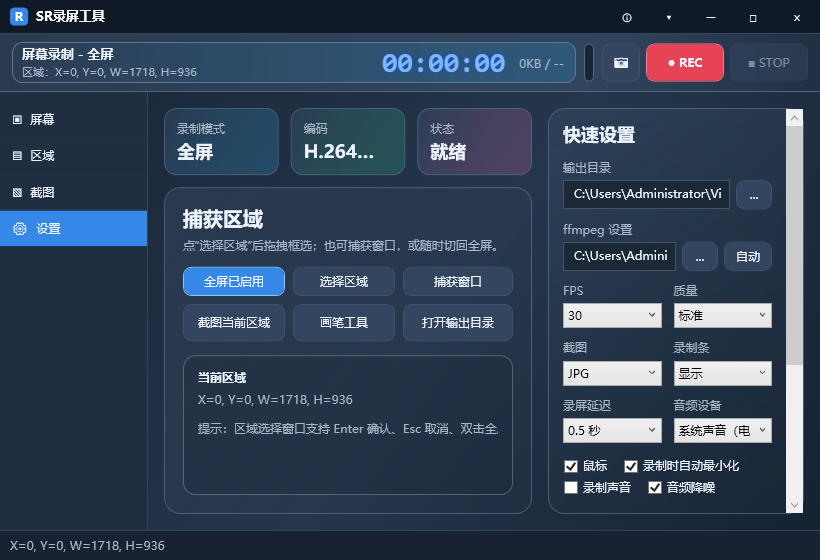820x560 pixels.
Task: Click the 输出目录 path input field
Action: click(646, 195)
